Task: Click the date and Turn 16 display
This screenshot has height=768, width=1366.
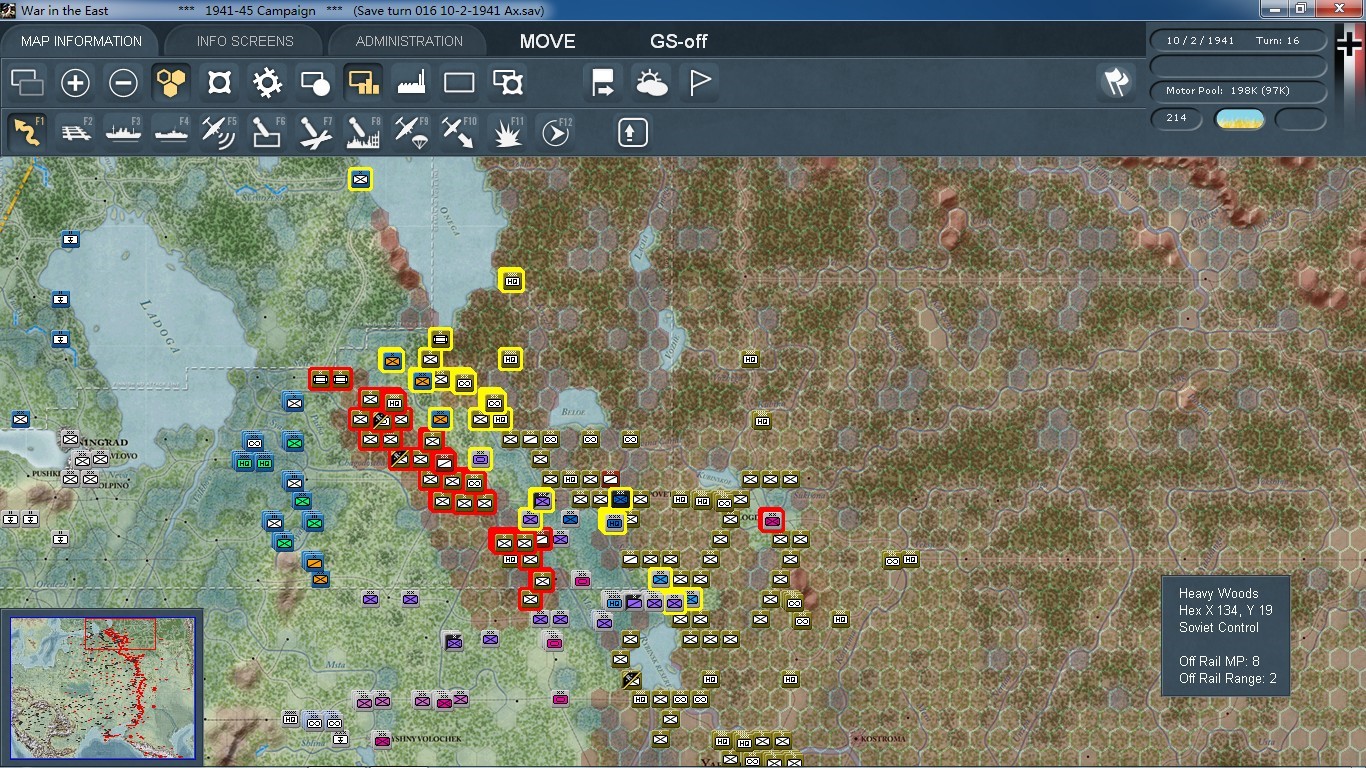Action: pyautogui.click(x=1239, y=41)
